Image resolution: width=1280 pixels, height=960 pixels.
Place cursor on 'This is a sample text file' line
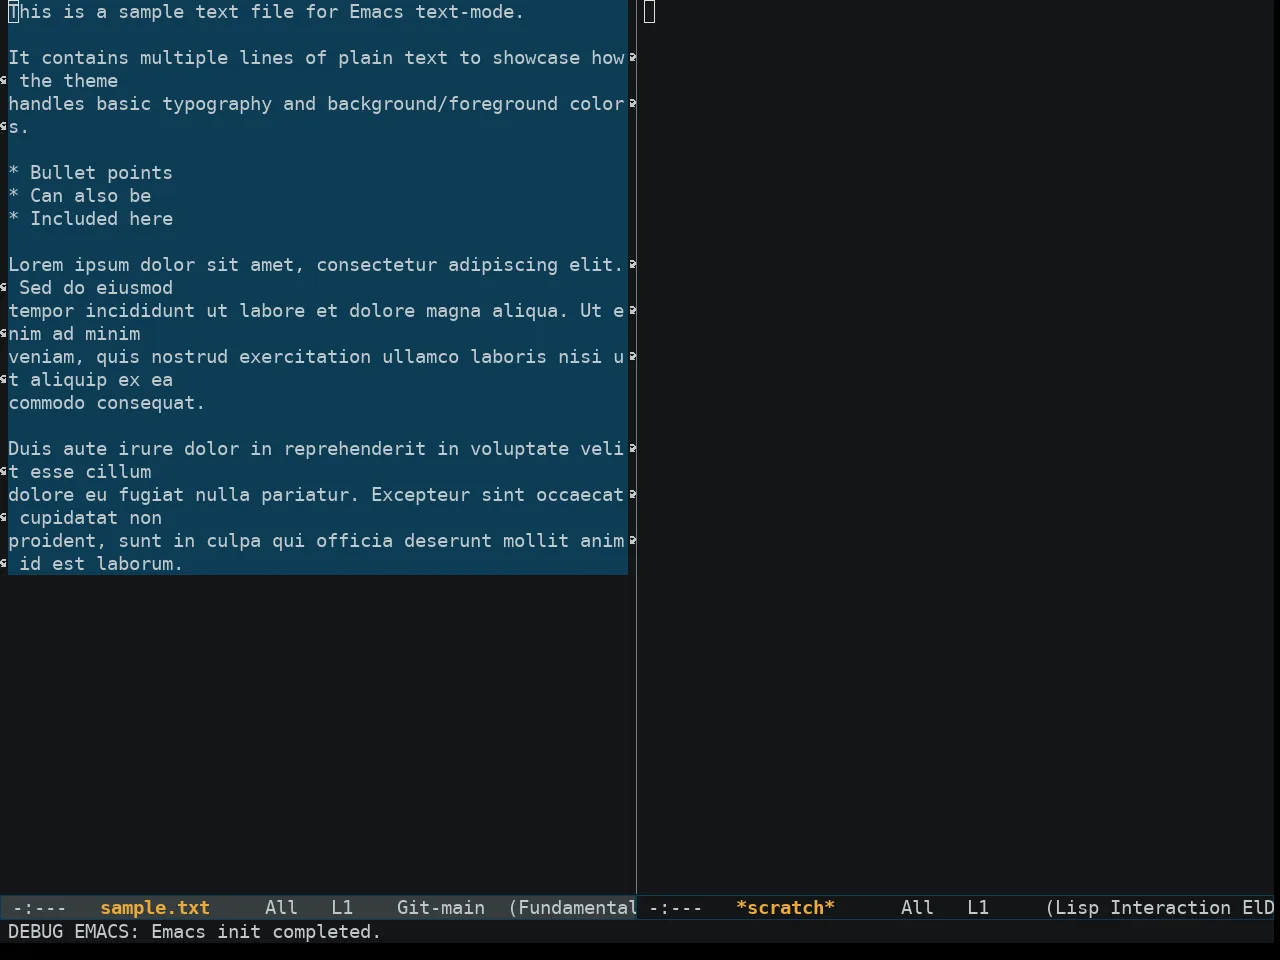click(x=266, y=12)
